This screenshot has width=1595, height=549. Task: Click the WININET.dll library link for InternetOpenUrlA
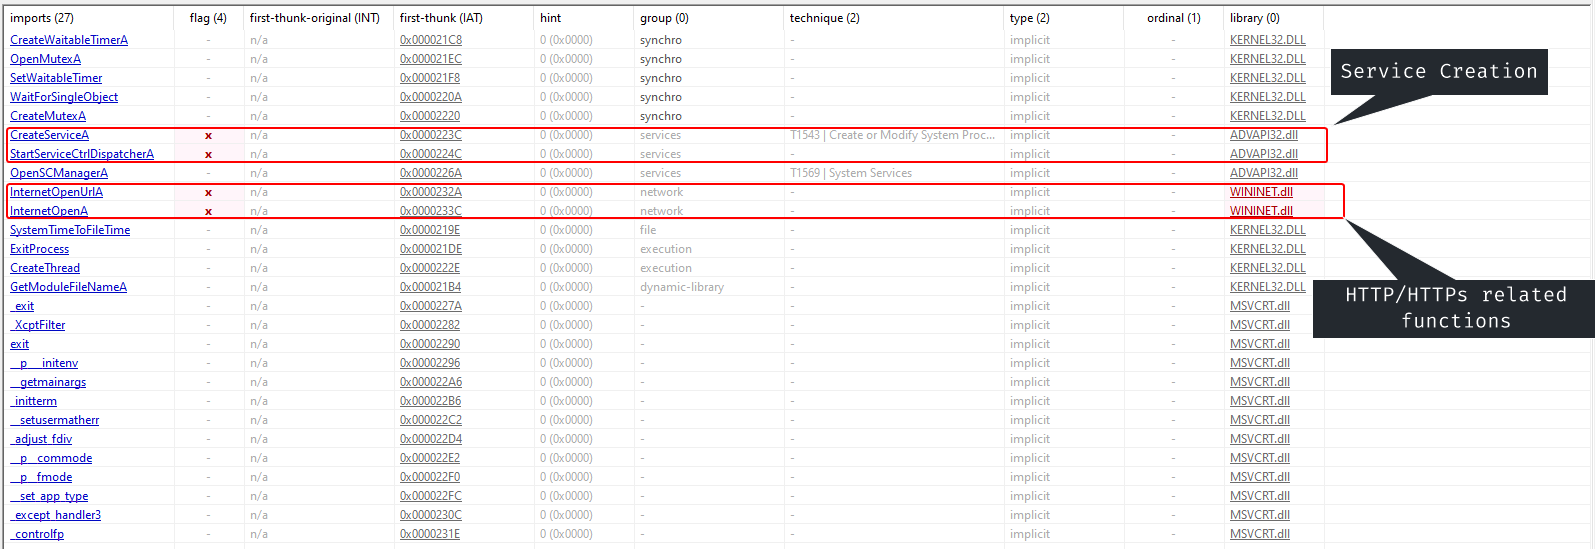coord(1261,192)
